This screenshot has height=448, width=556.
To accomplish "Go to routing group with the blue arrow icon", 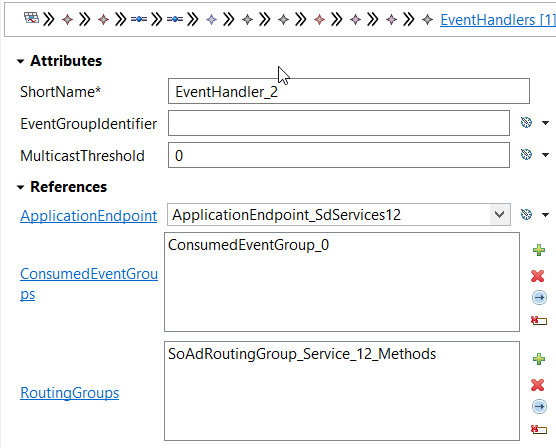I will tap(539, 406).
